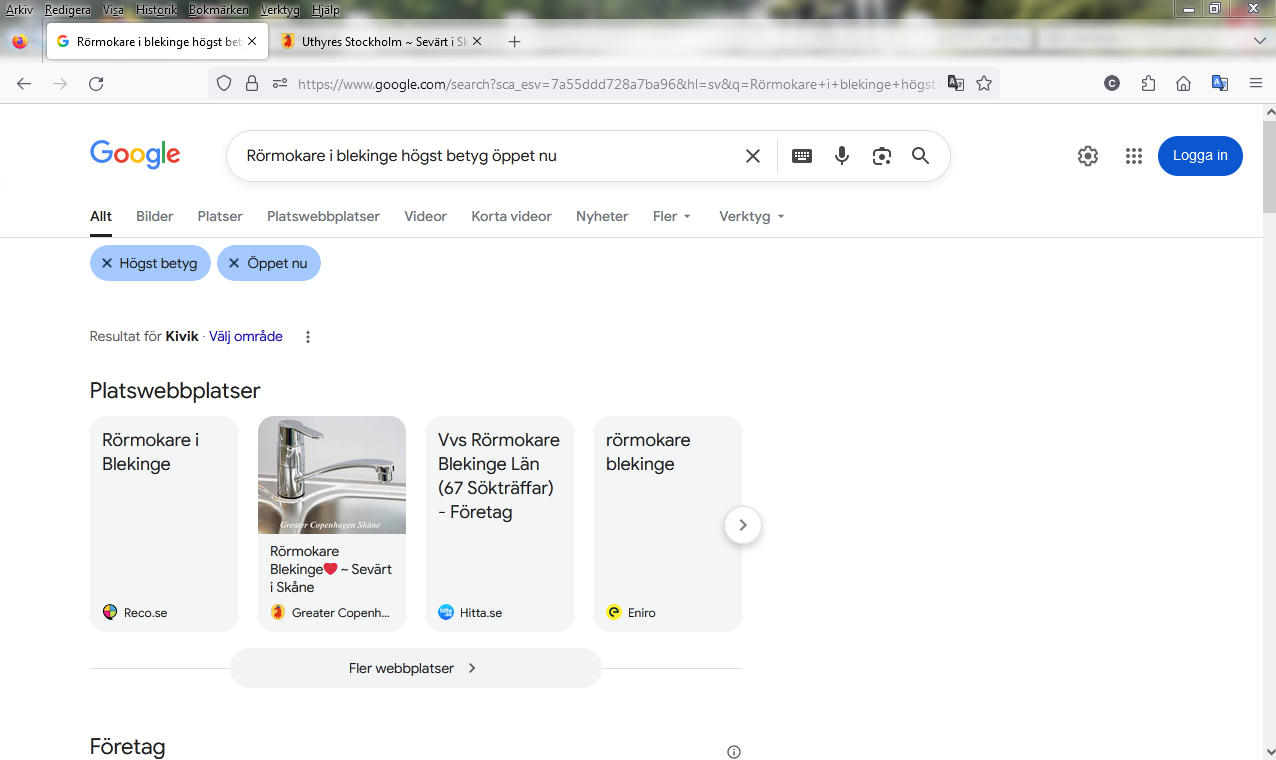Follow the Välj område link
Image resolution: width=1276 pixels, height=760 pixels.
246,337
